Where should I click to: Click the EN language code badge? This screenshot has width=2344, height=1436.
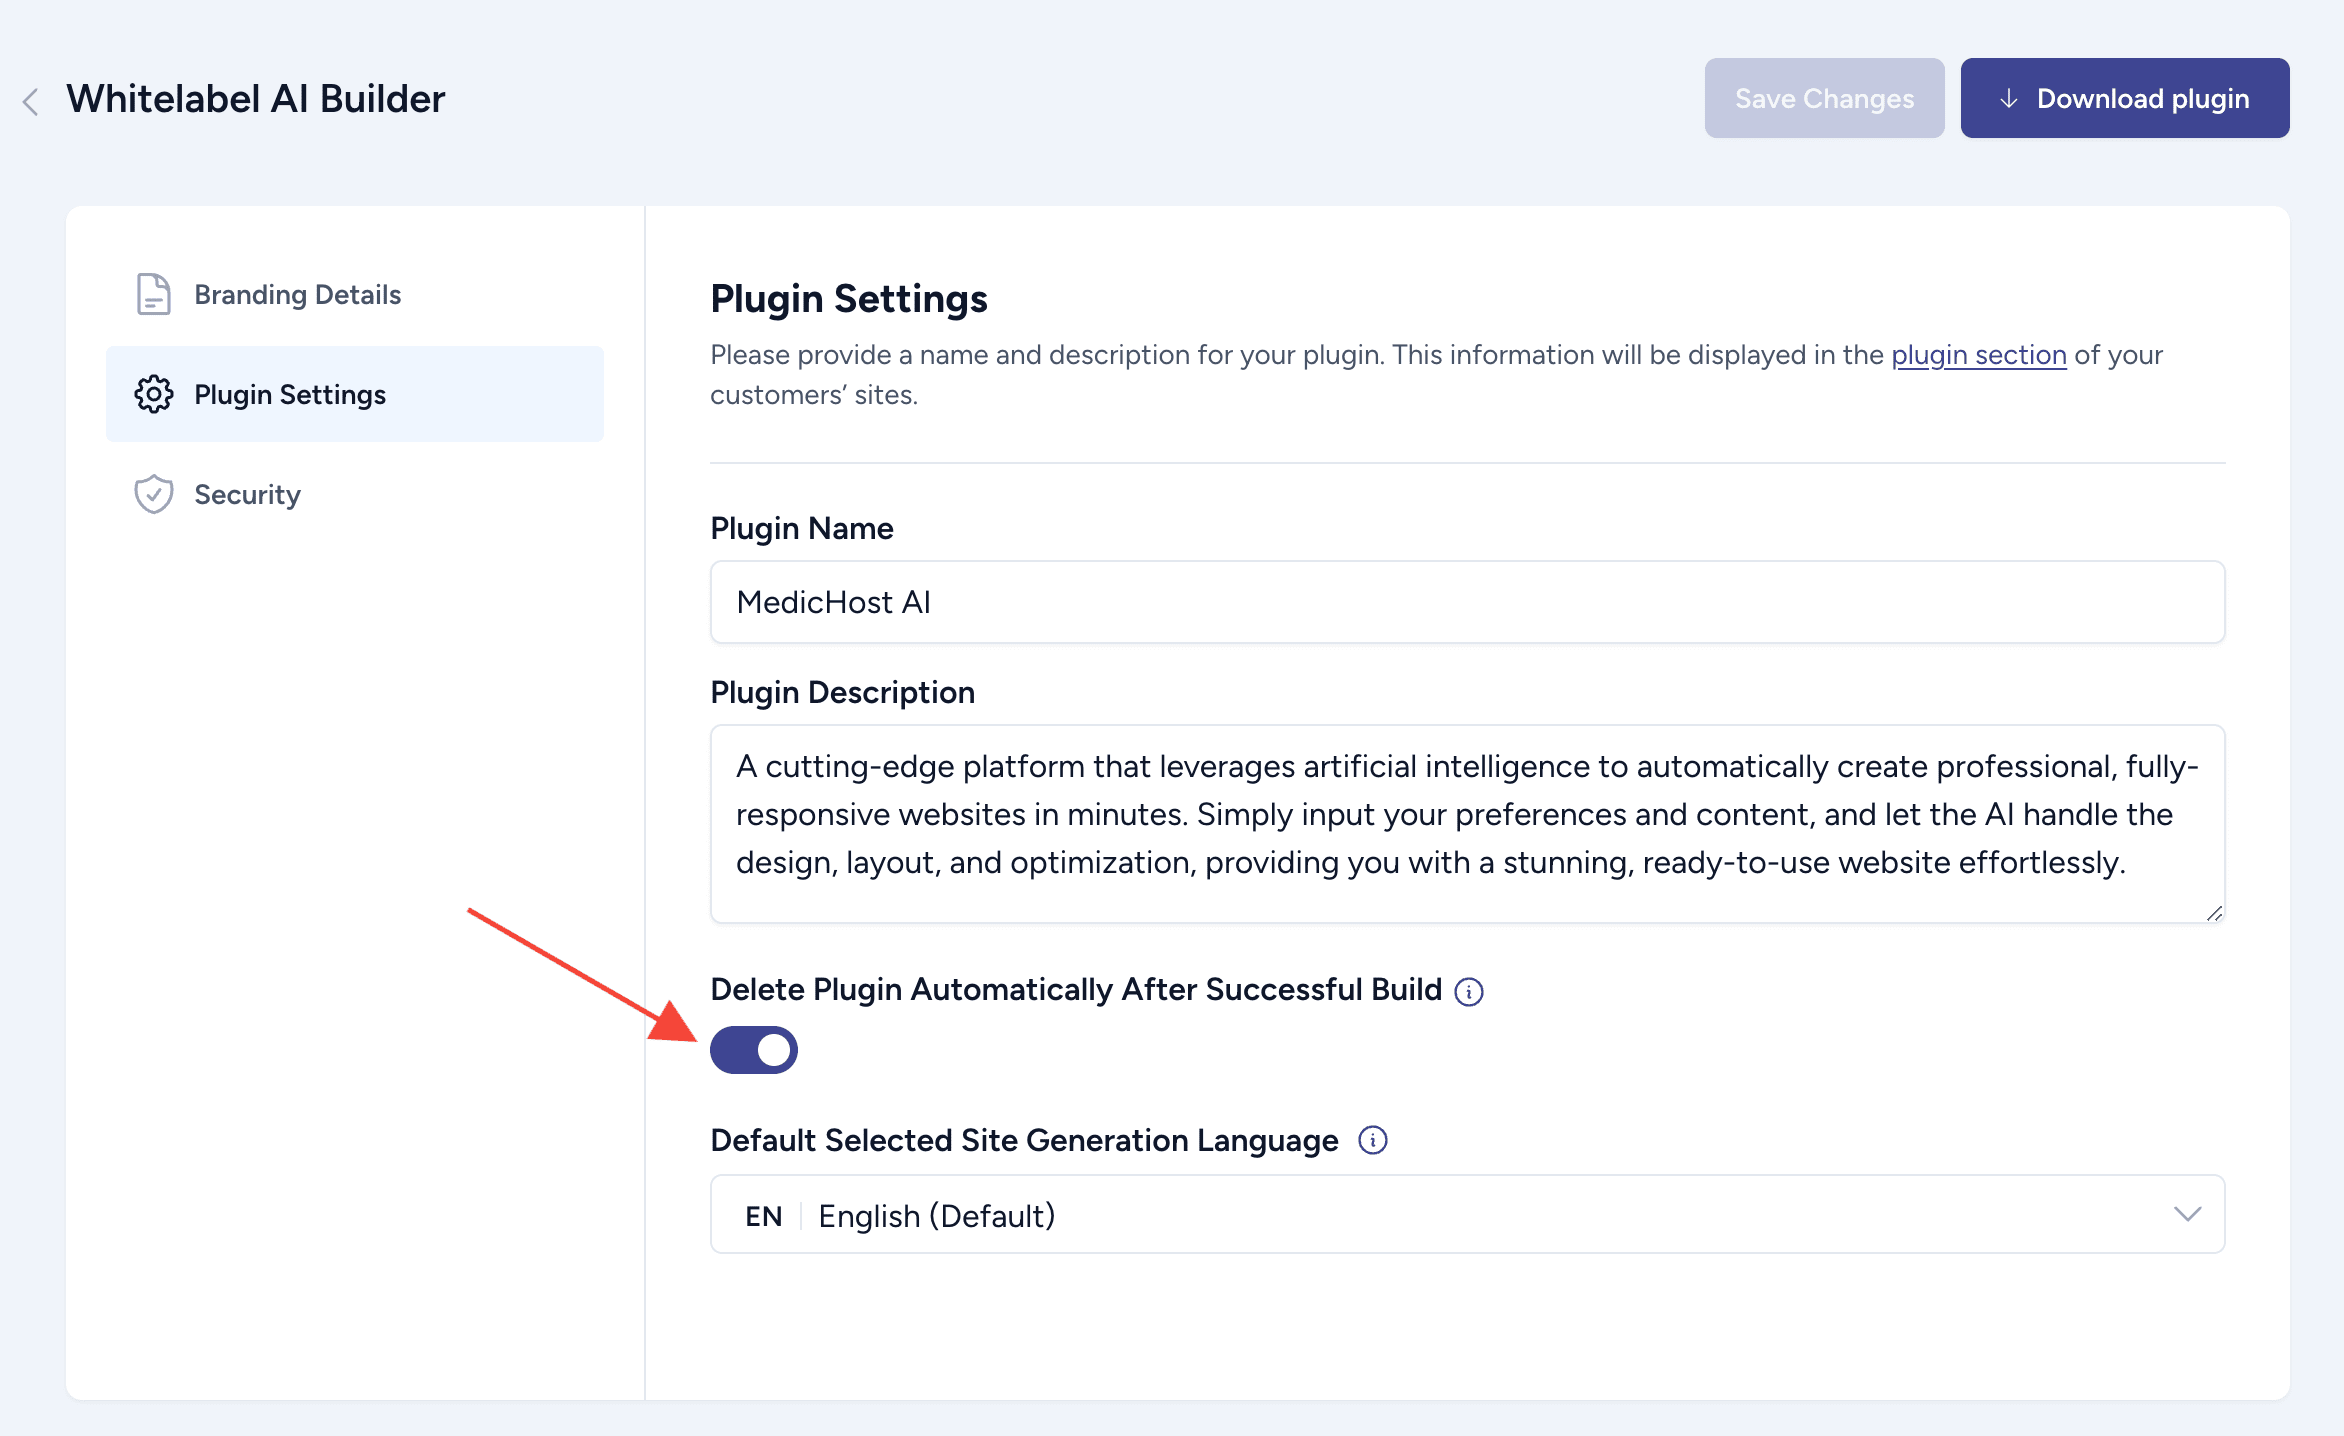point(764,1216)
